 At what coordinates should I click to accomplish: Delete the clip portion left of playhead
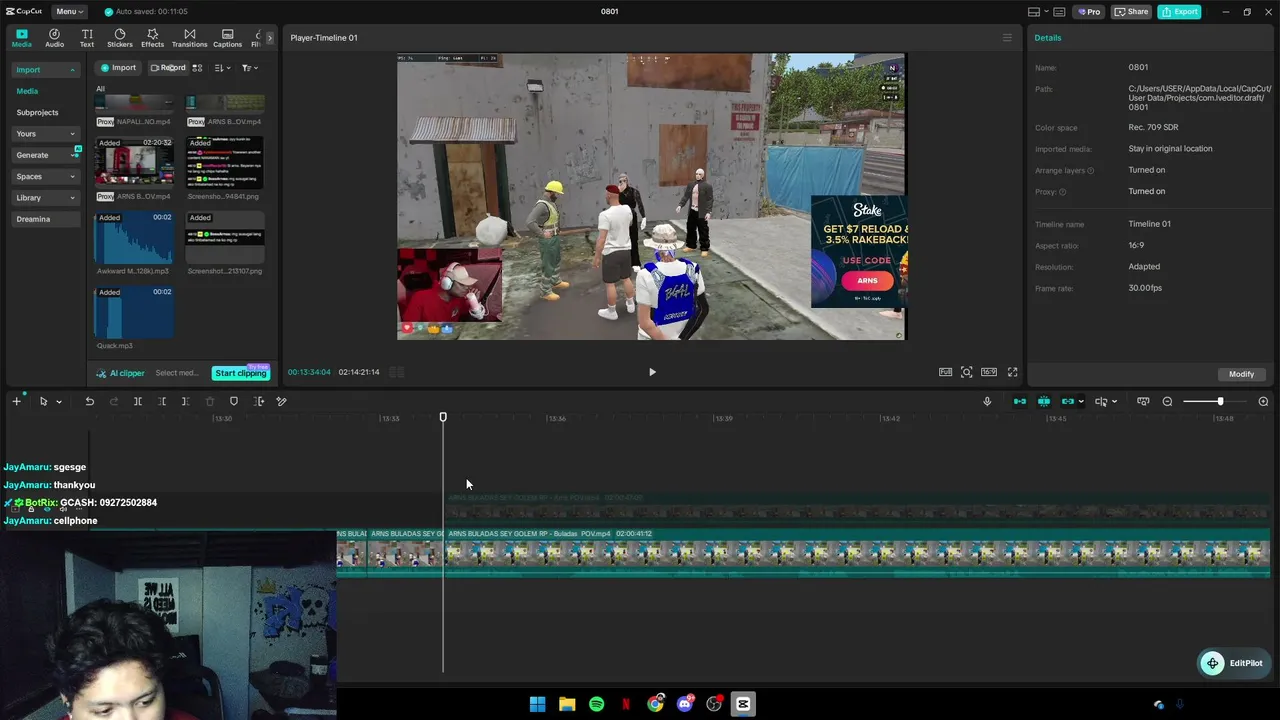[x=162, y=401]
